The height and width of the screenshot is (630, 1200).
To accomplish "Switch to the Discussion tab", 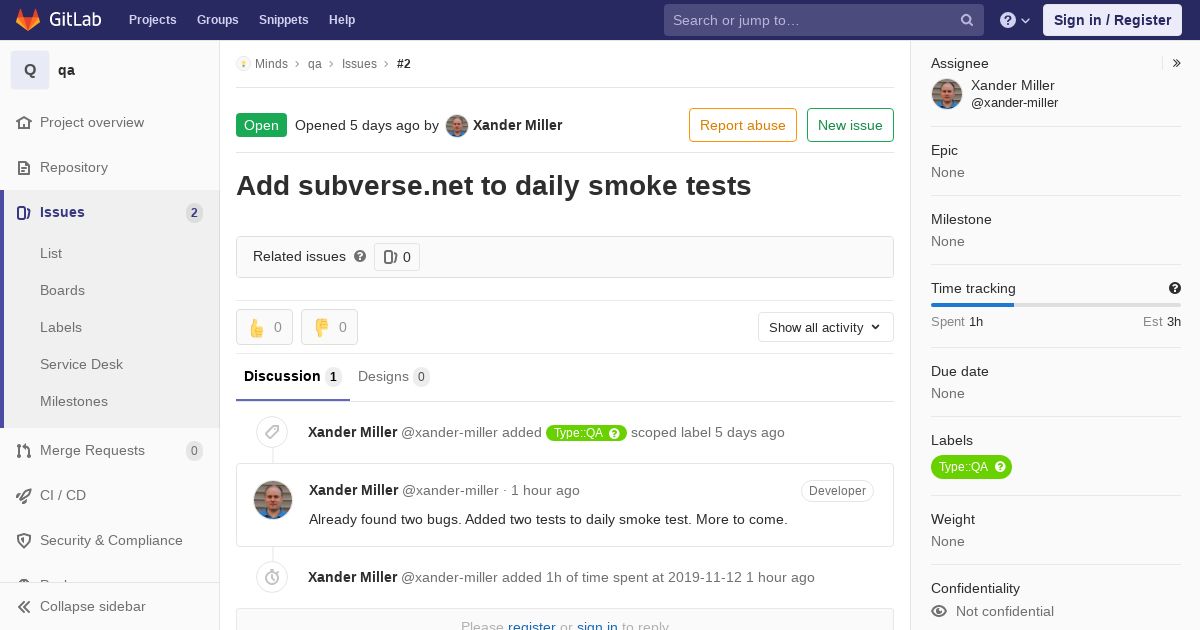I will tap(293, 377).
